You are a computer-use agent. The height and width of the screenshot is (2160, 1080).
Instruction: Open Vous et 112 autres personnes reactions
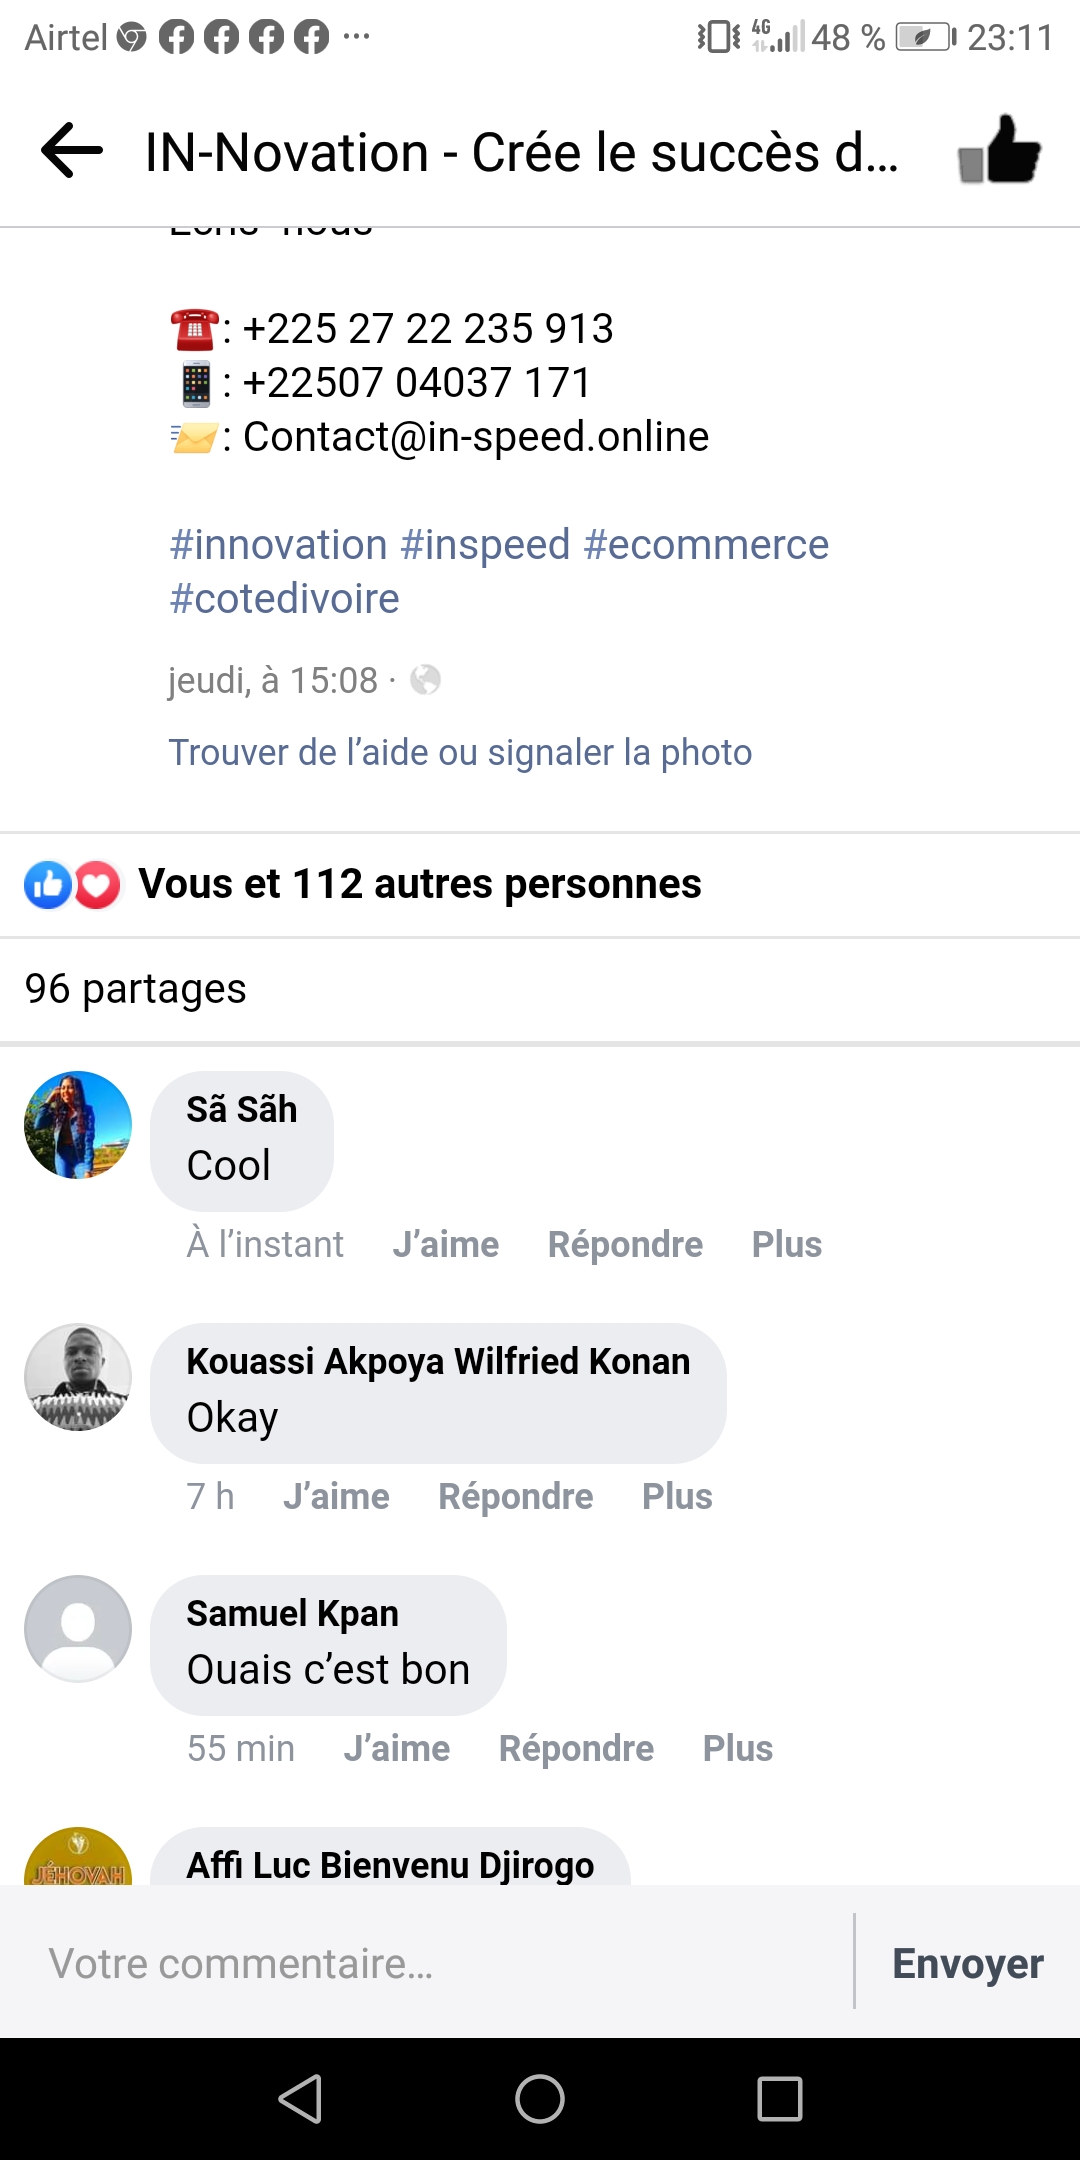[419, 885]
